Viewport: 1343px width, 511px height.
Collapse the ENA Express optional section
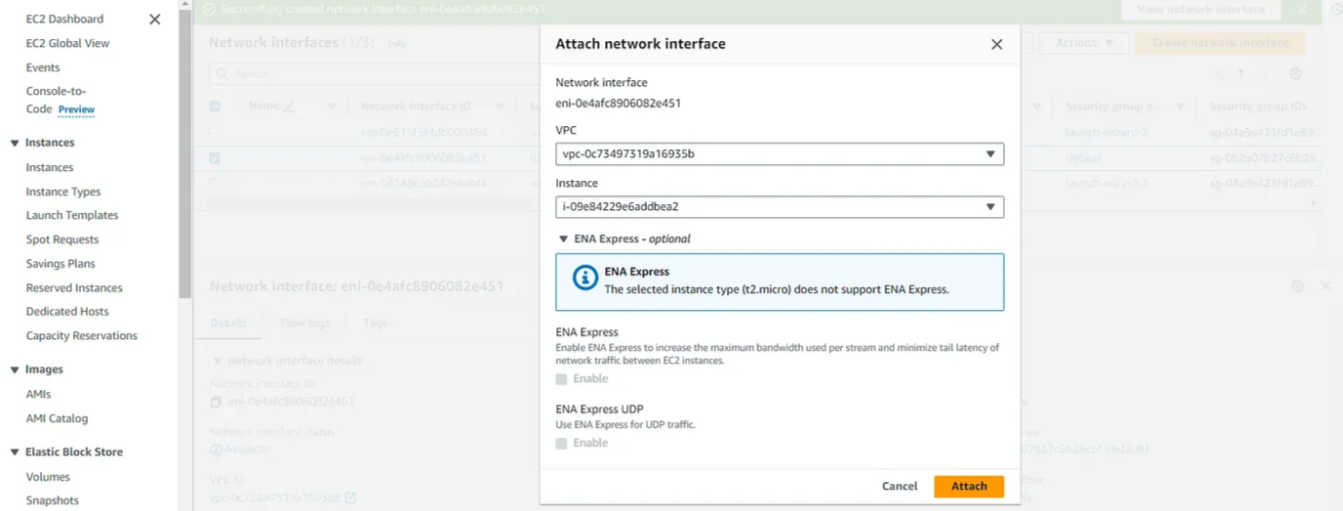pyautogui.click(x=564, y=239)
